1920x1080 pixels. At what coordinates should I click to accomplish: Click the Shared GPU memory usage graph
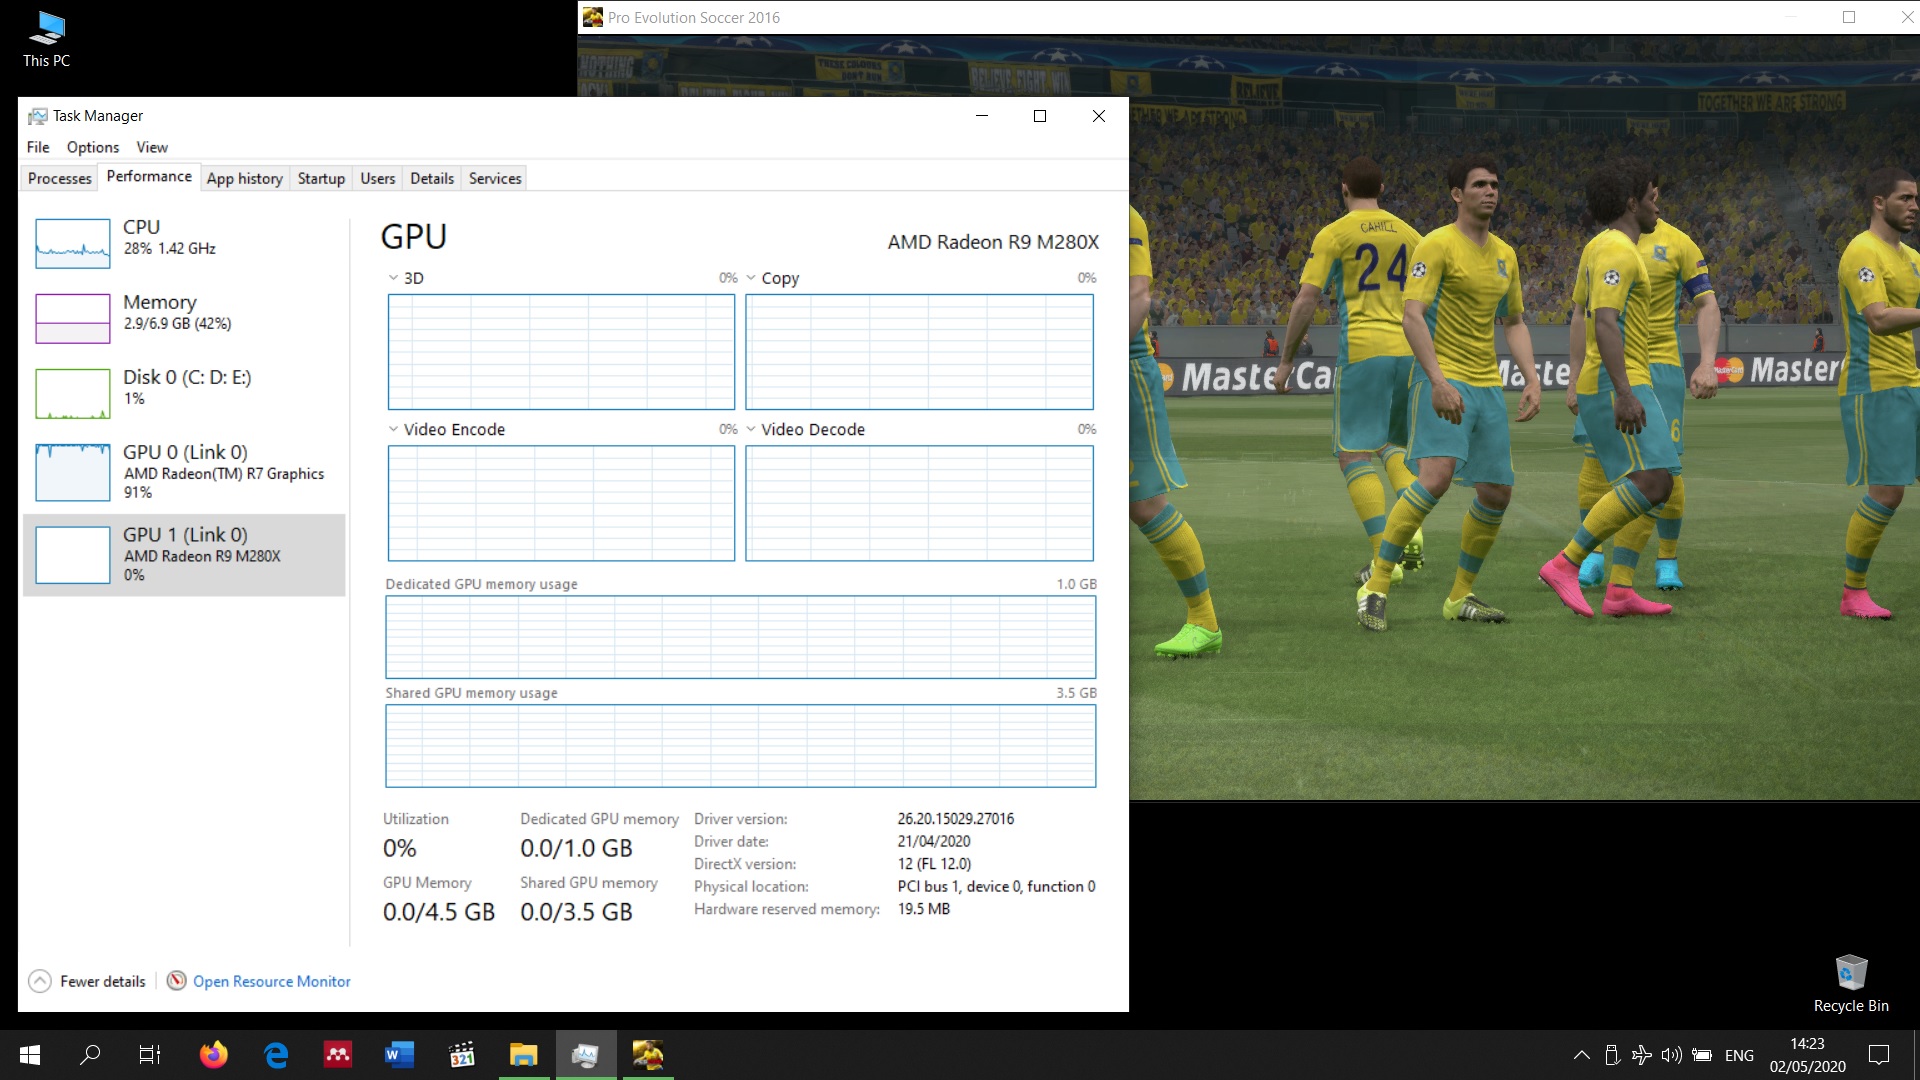[741, 746]
